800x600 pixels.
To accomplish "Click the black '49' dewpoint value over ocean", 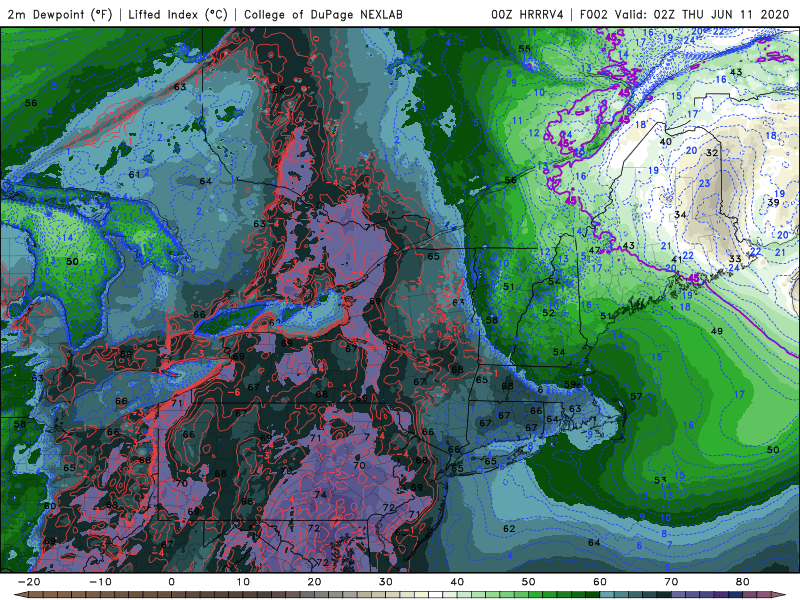I will 717,331.
